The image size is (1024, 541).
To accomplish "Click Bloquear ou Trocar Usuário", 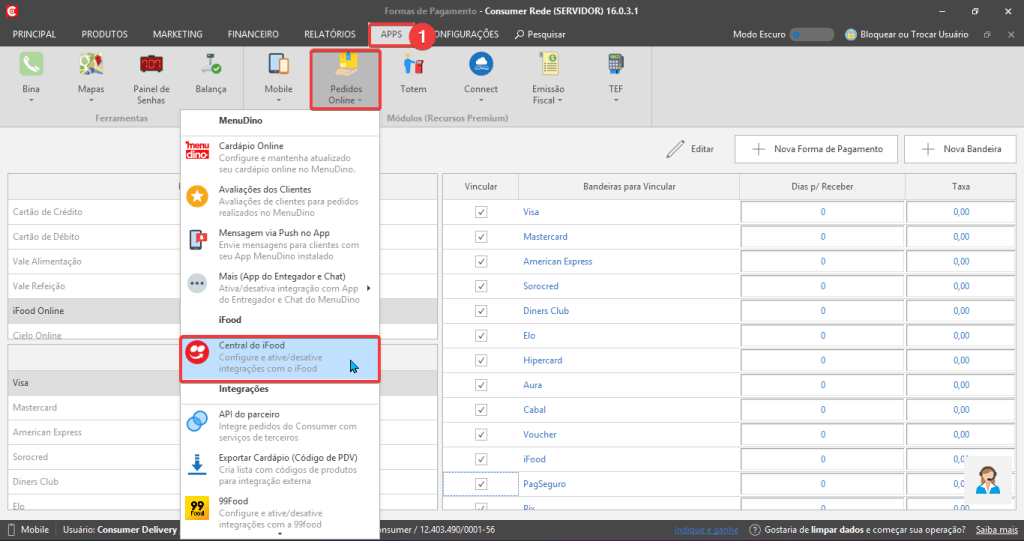I will (906, 34).
